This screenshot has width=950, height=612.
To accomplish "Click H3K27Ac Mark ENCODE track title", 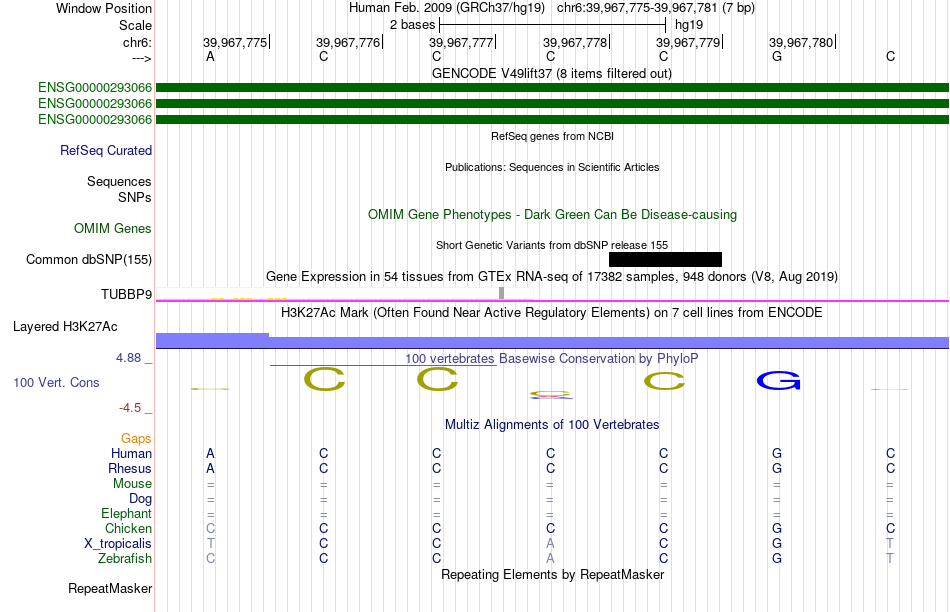I will [x=551, y=313].
